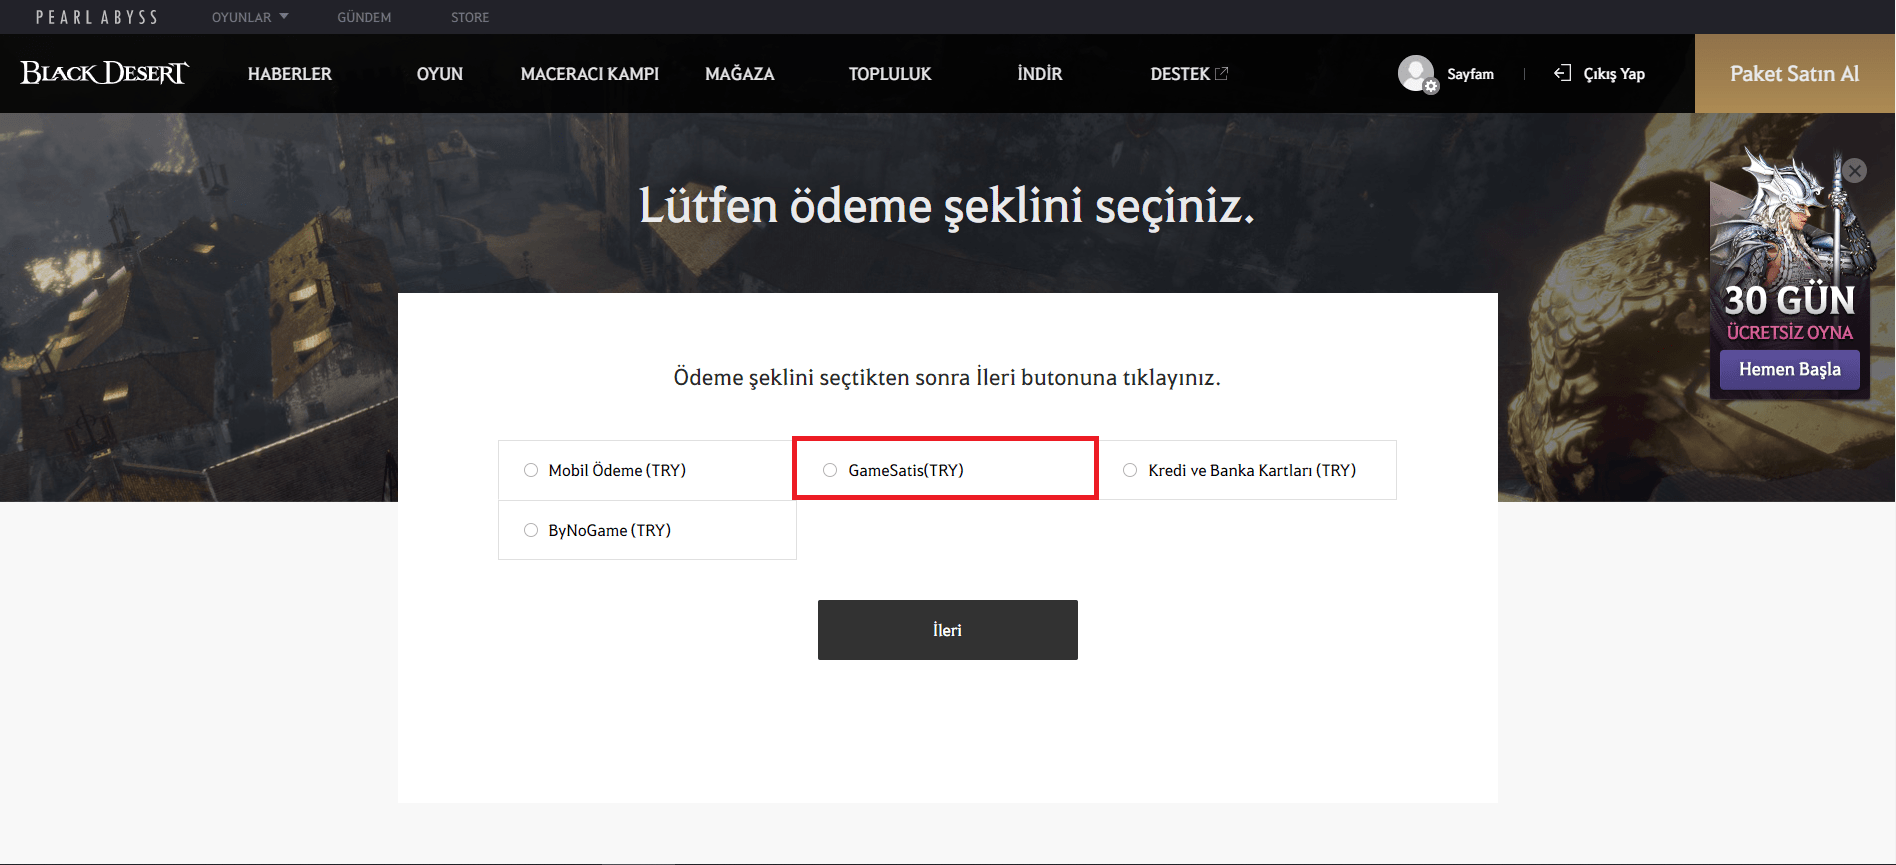Open the TOPLULUK menu
The image size is (1896, 865).
(x=890, y=74)
